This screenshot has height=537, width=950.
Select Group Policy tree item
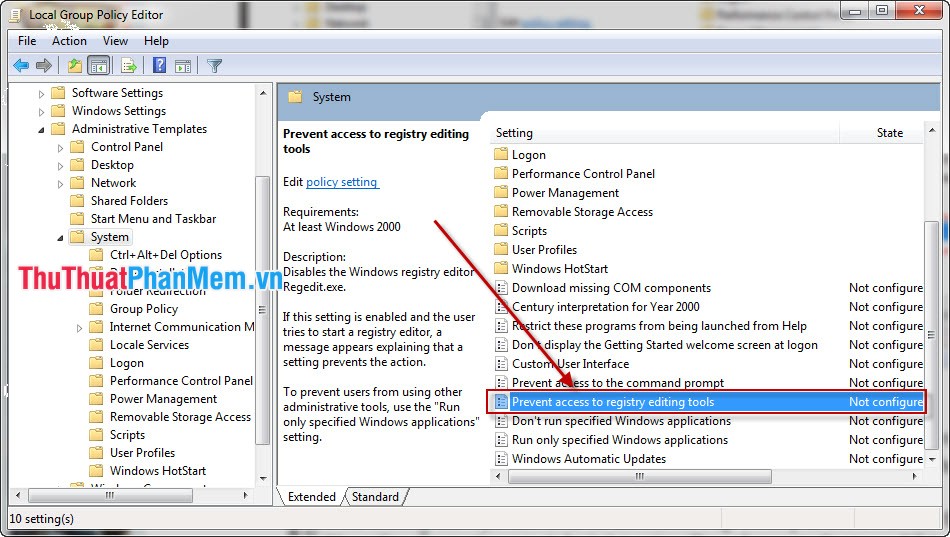click(x=144, y=309)
